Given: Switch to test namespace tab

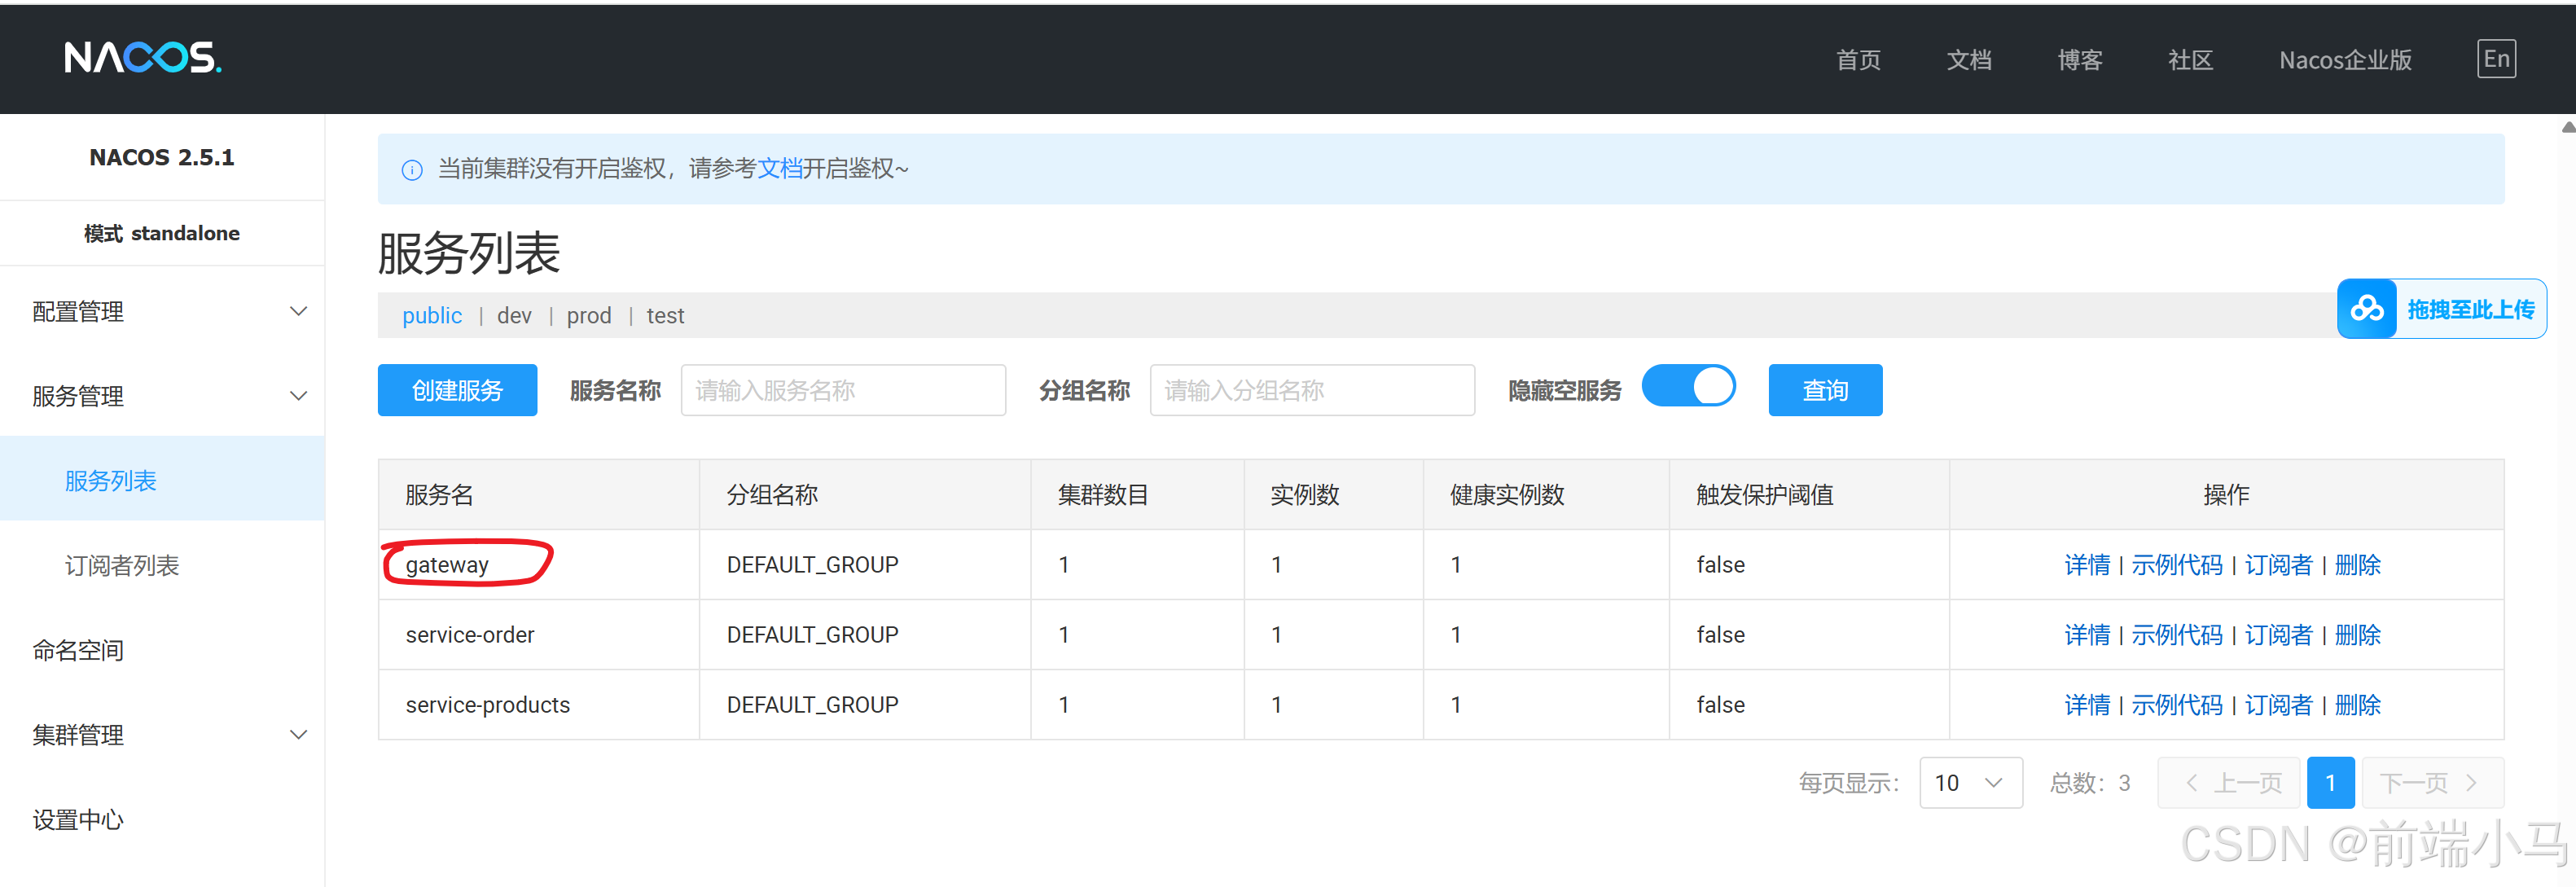Looking at the screenshot, I should coord(665,316).
